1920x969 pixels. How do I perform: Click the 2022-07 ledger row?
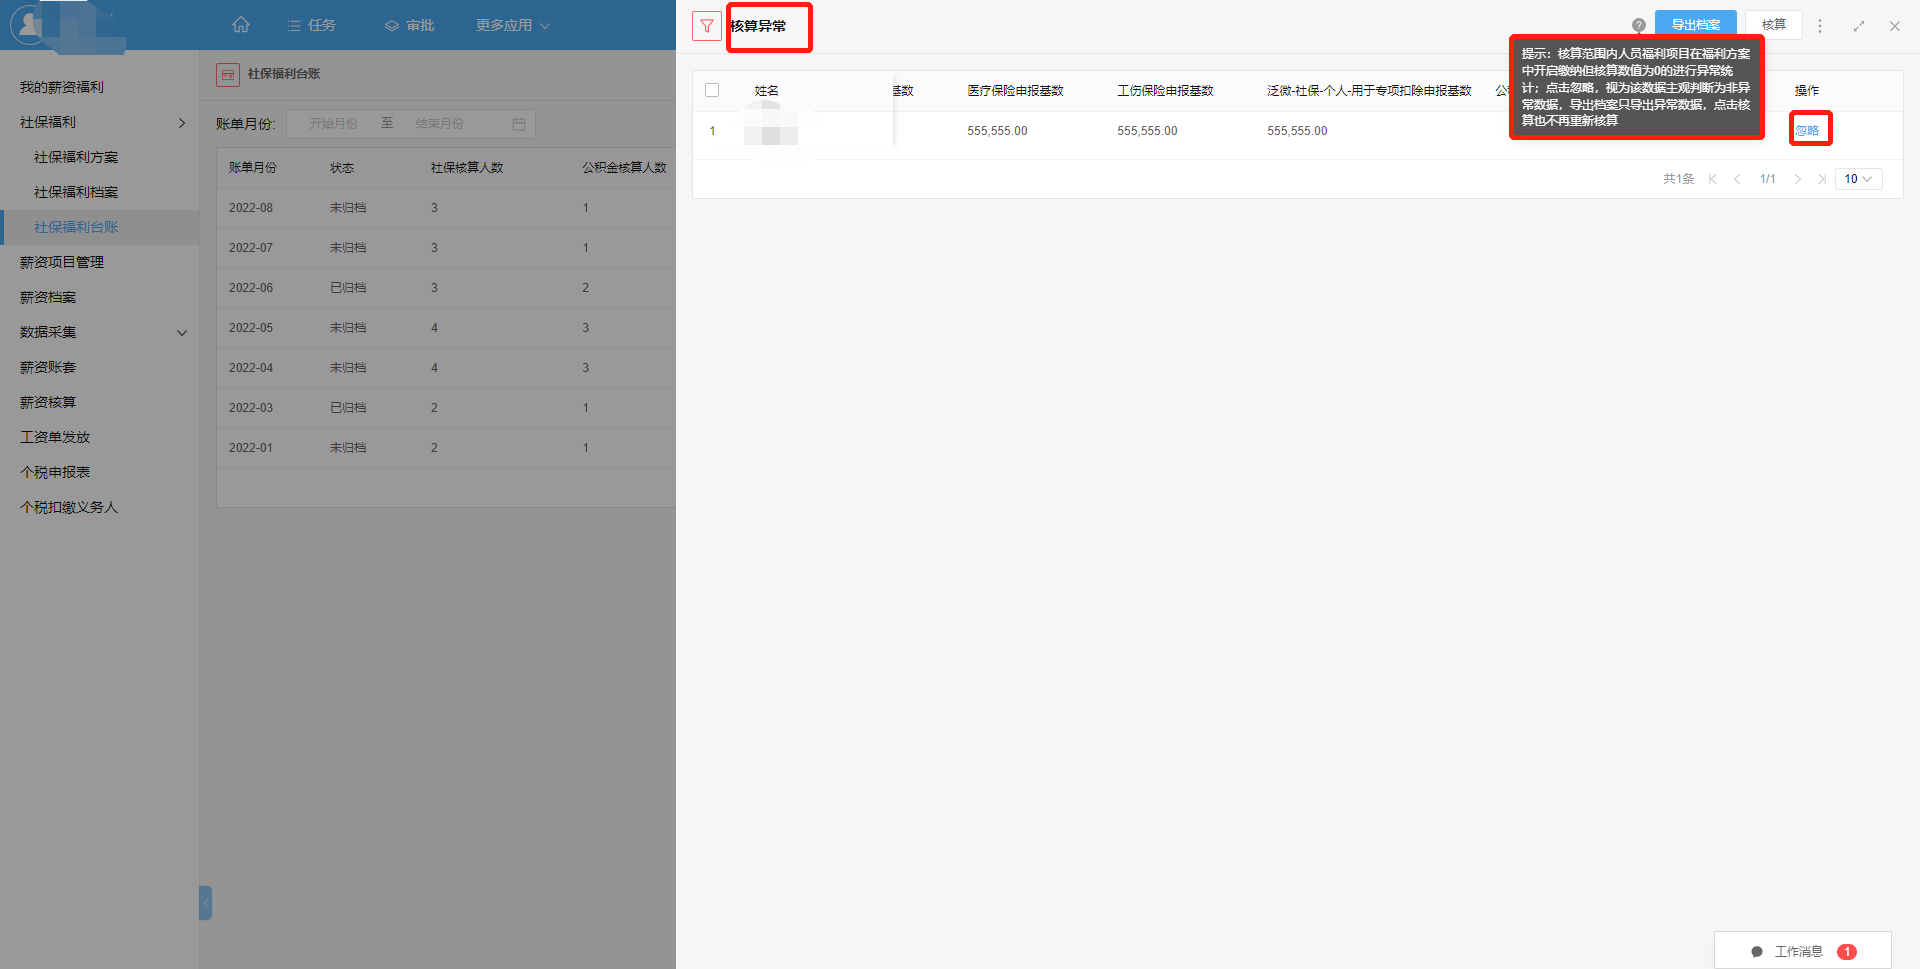446,248
